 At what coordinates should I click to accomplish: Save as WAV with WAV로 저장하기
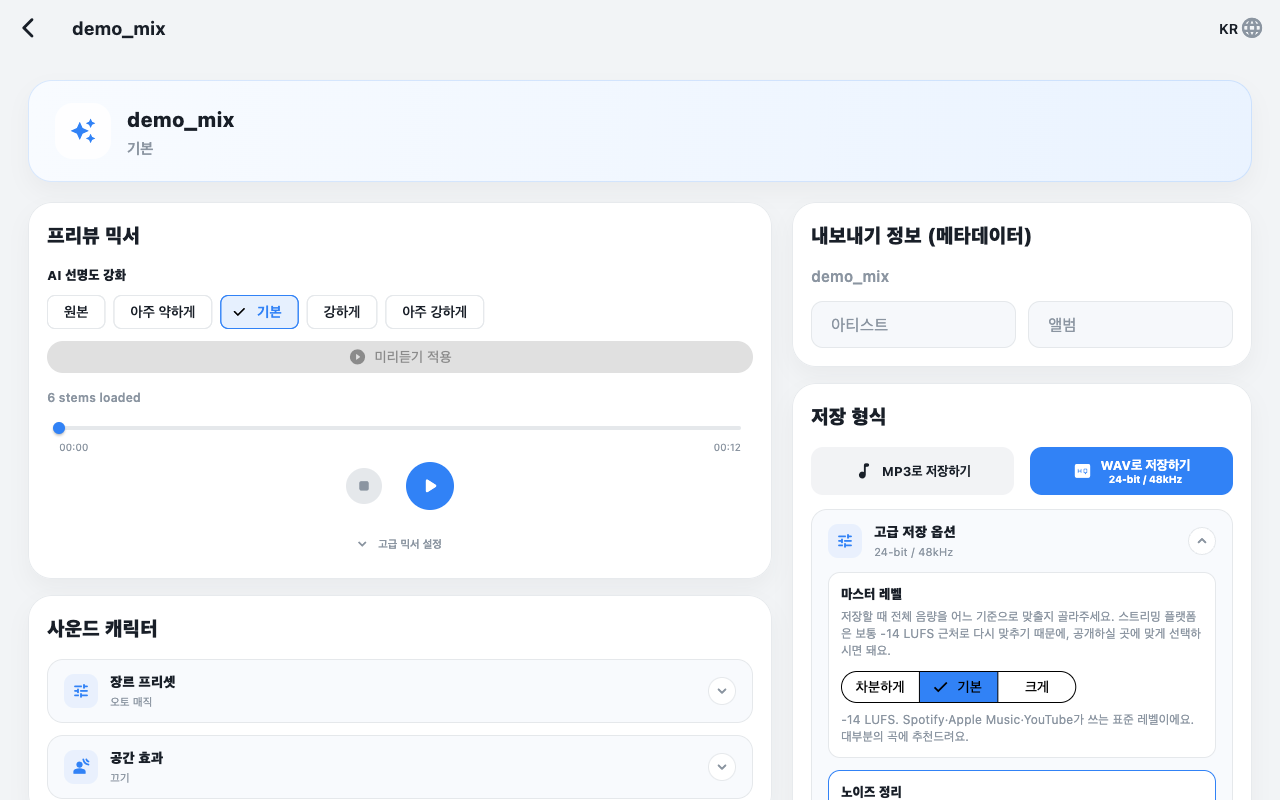[x=1131, y=471]
